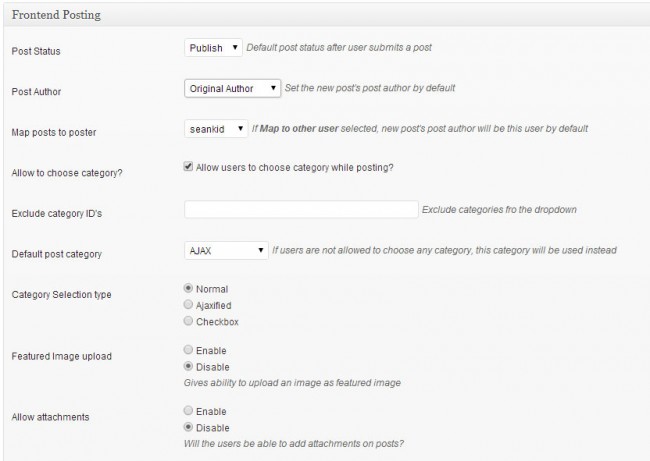The height and width of the screenshot is (461, 650).
Task: Select Disable under Featured Image upload
Action: point(188,367)
